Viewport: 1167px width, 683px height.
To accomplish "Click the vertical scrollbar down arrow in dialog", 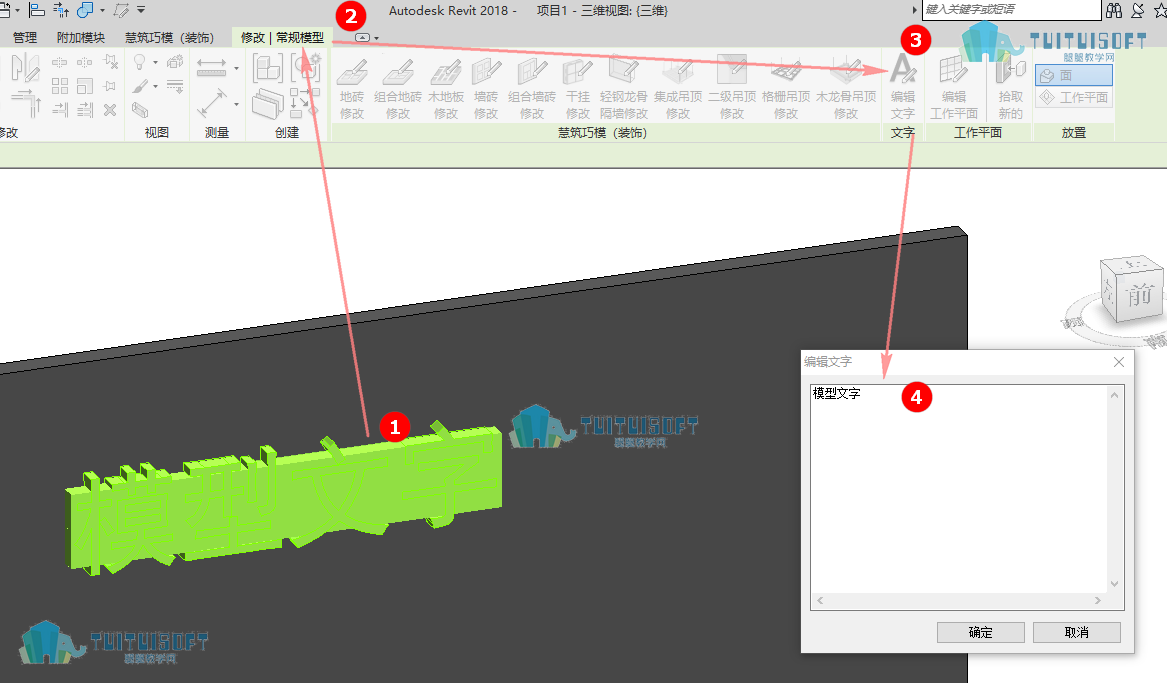I will [1115, 584].
